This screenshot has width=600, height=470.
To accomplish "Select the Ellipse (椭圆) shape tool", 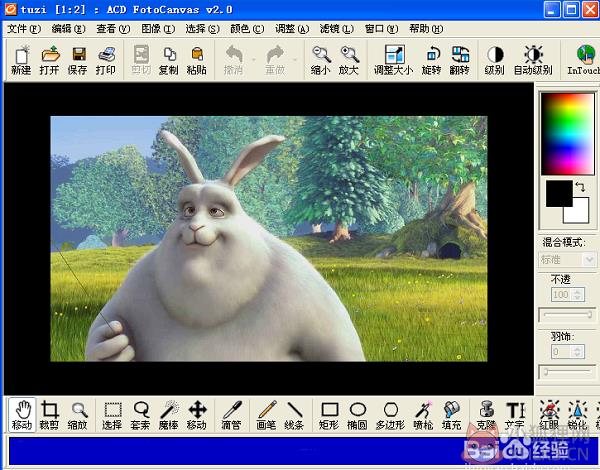I will (357, 416).
